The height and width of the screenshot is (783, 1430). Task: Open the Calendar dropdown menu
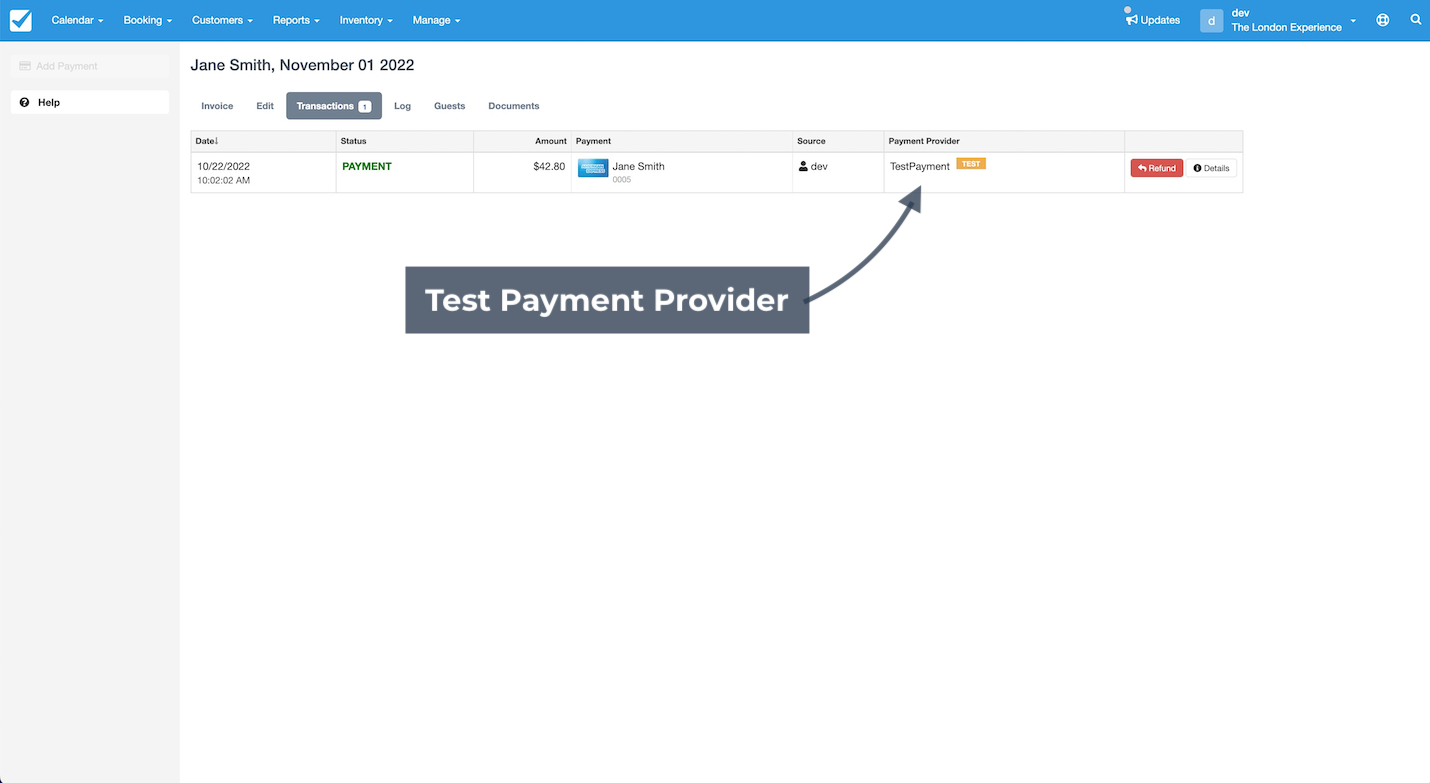pos(77,20)
